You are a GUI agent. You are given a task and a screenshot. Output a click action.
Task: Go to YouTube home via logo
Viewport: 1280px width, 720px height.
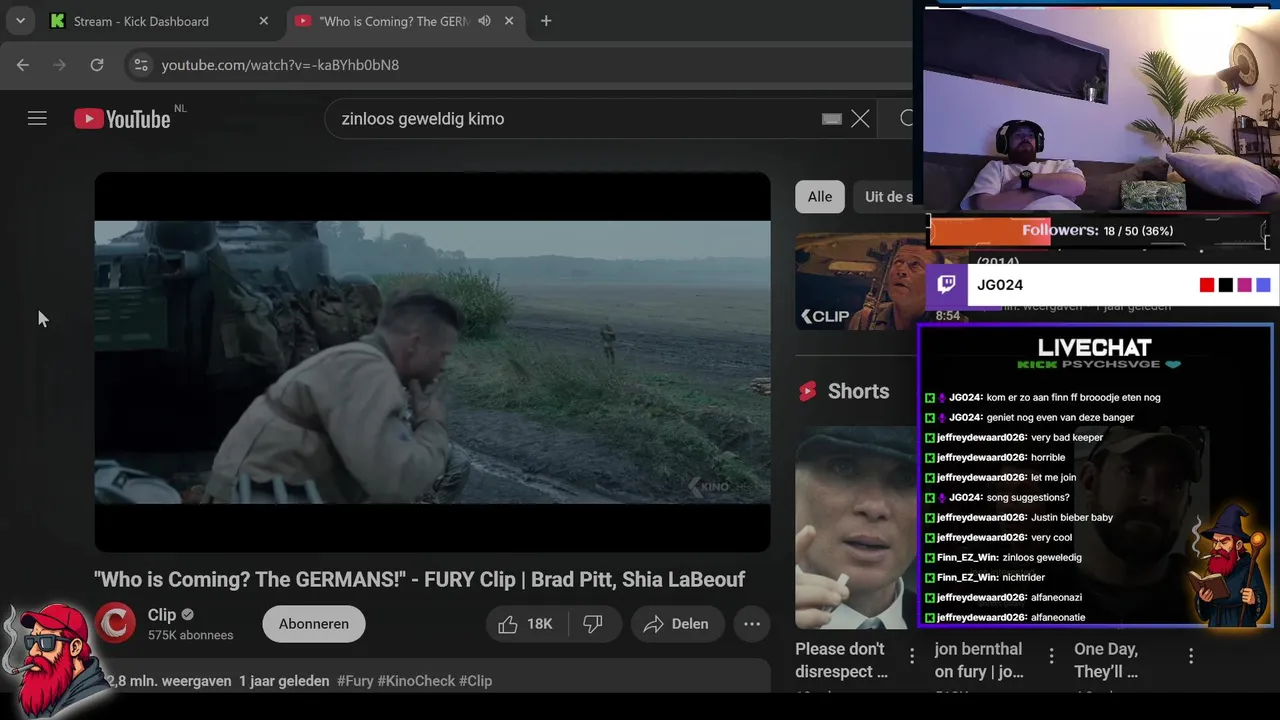pos(123,119)
